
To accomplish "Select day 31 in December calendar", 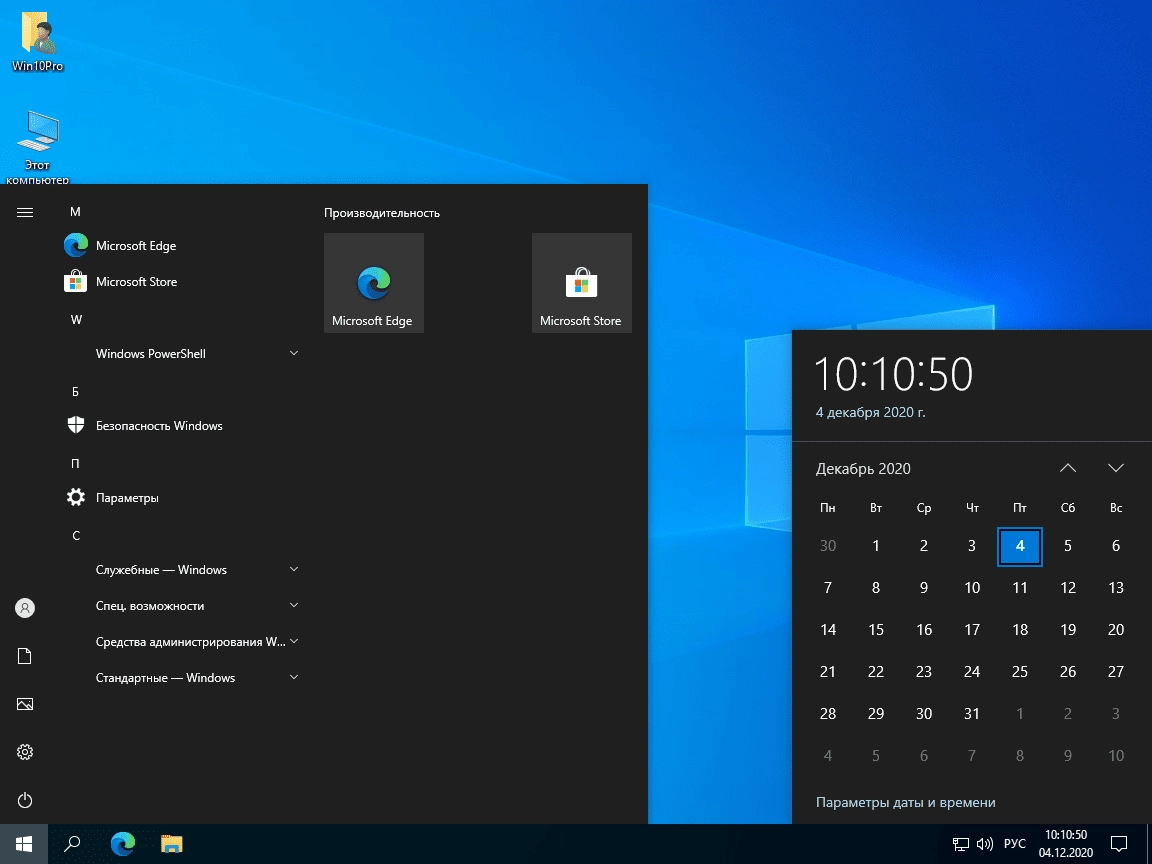I will [x=972, y=713].
